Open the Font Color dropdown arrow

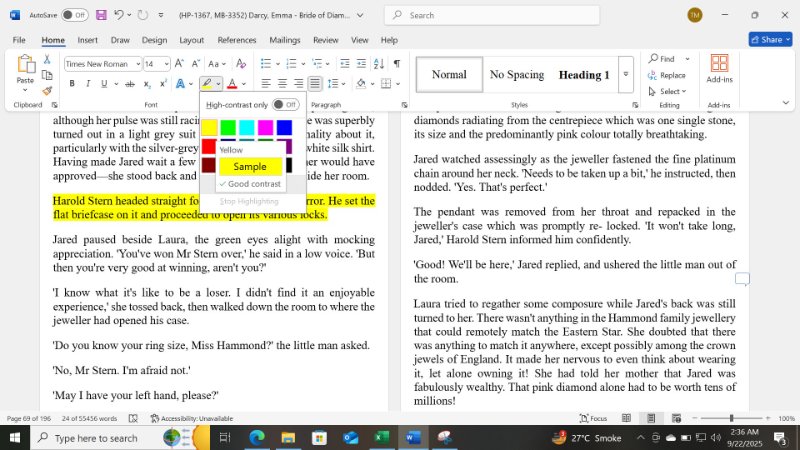click(245, 84)
